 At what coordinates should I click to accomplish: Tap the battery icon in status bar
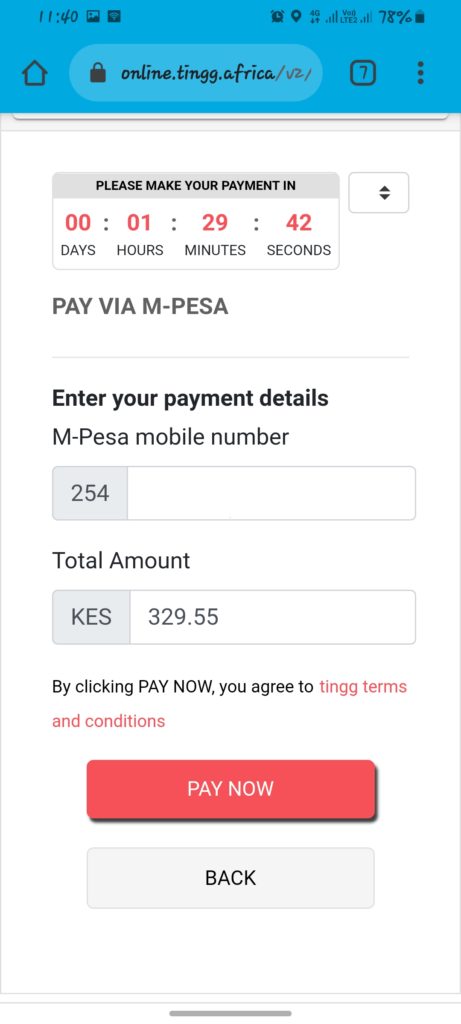point(420,17)
